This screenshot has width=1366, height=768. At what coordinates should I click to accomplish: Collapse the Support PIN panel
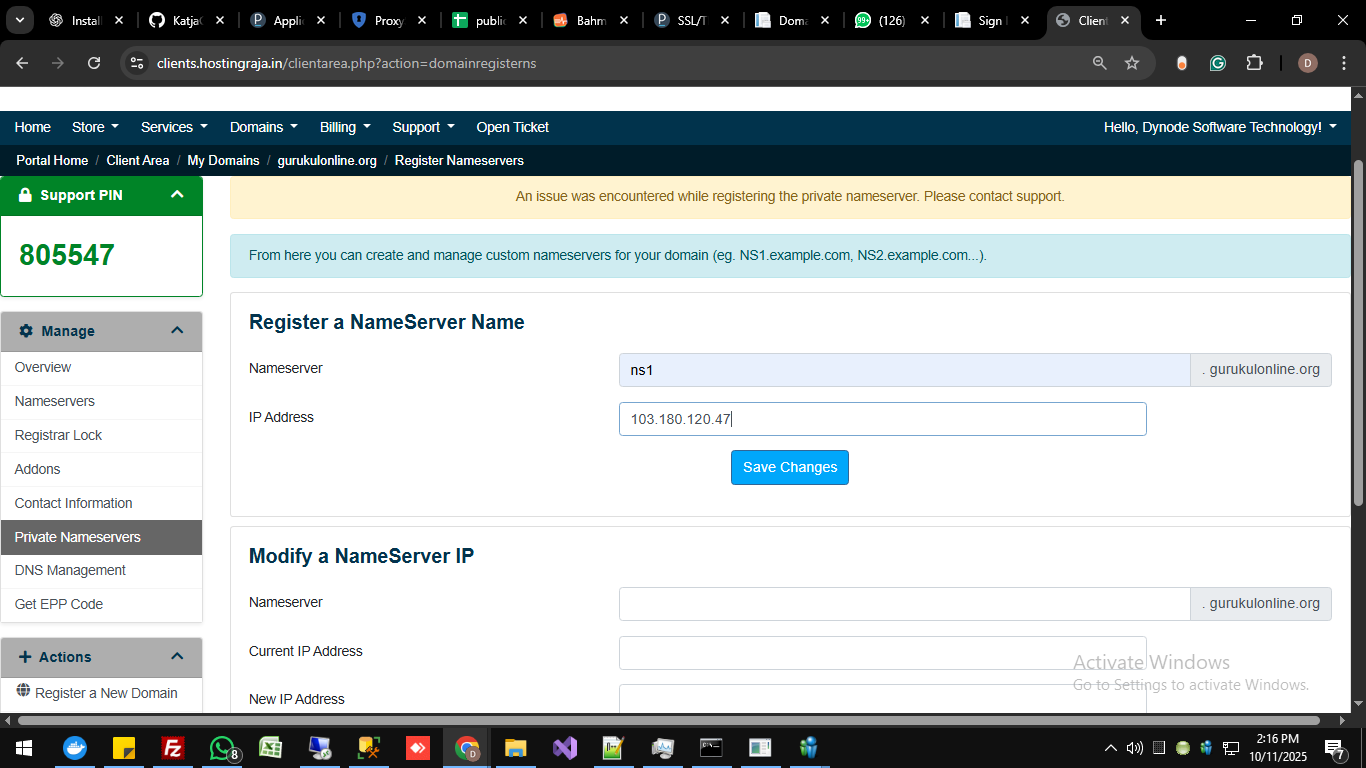coord(177,195)
